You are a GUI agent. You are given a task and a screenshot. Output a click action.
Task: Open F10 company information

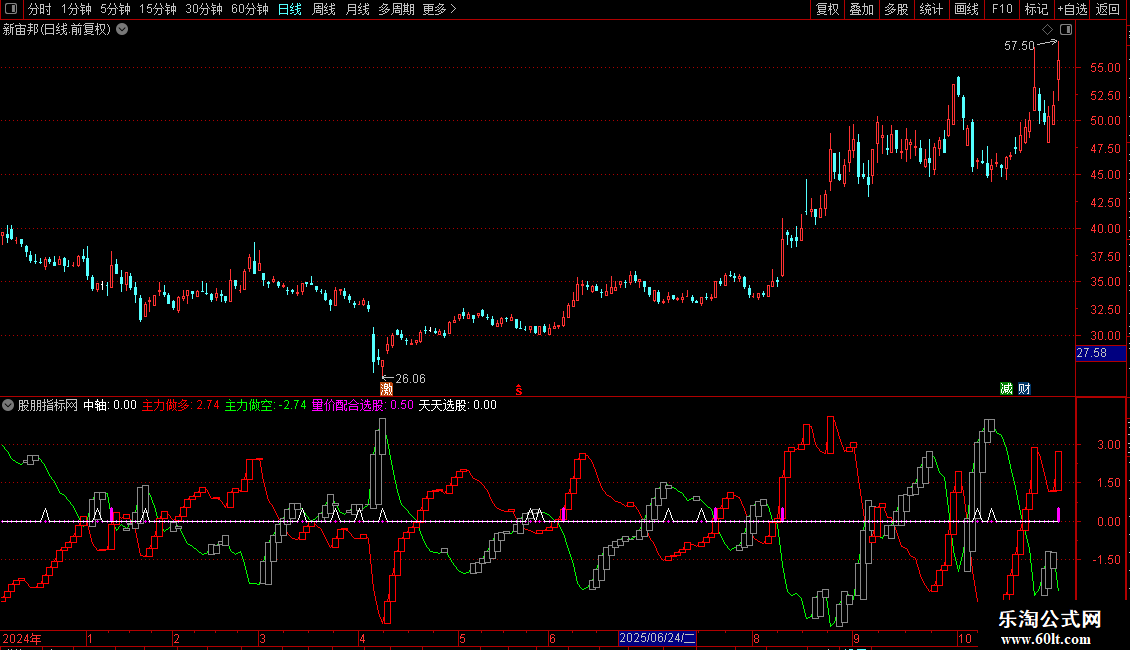(1002, 9)
